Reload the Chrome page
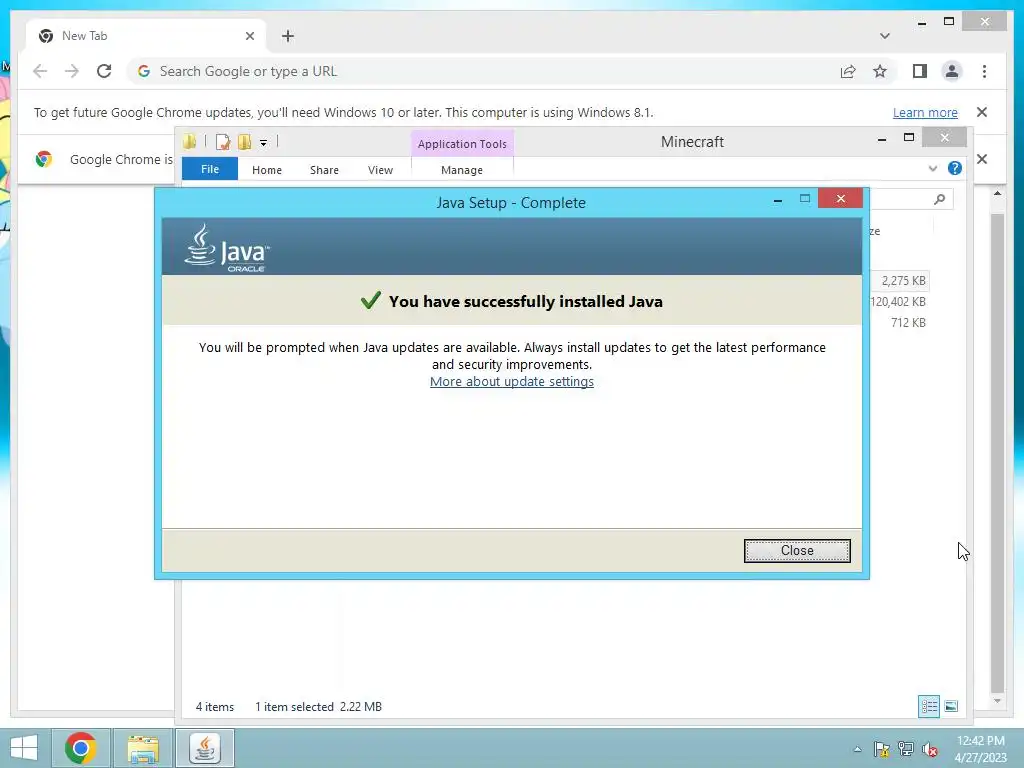1024x768 pixels. point(104,71)
